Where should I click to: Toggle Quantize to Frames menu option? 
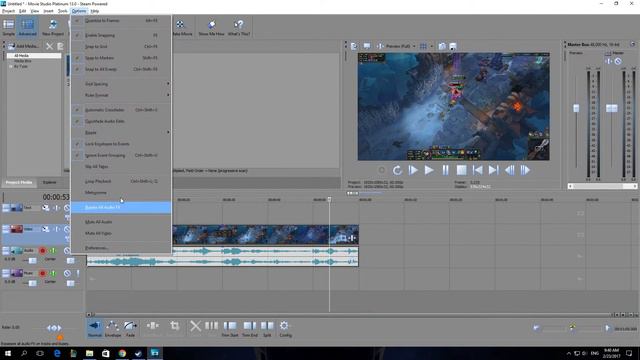tap(121, 20)
